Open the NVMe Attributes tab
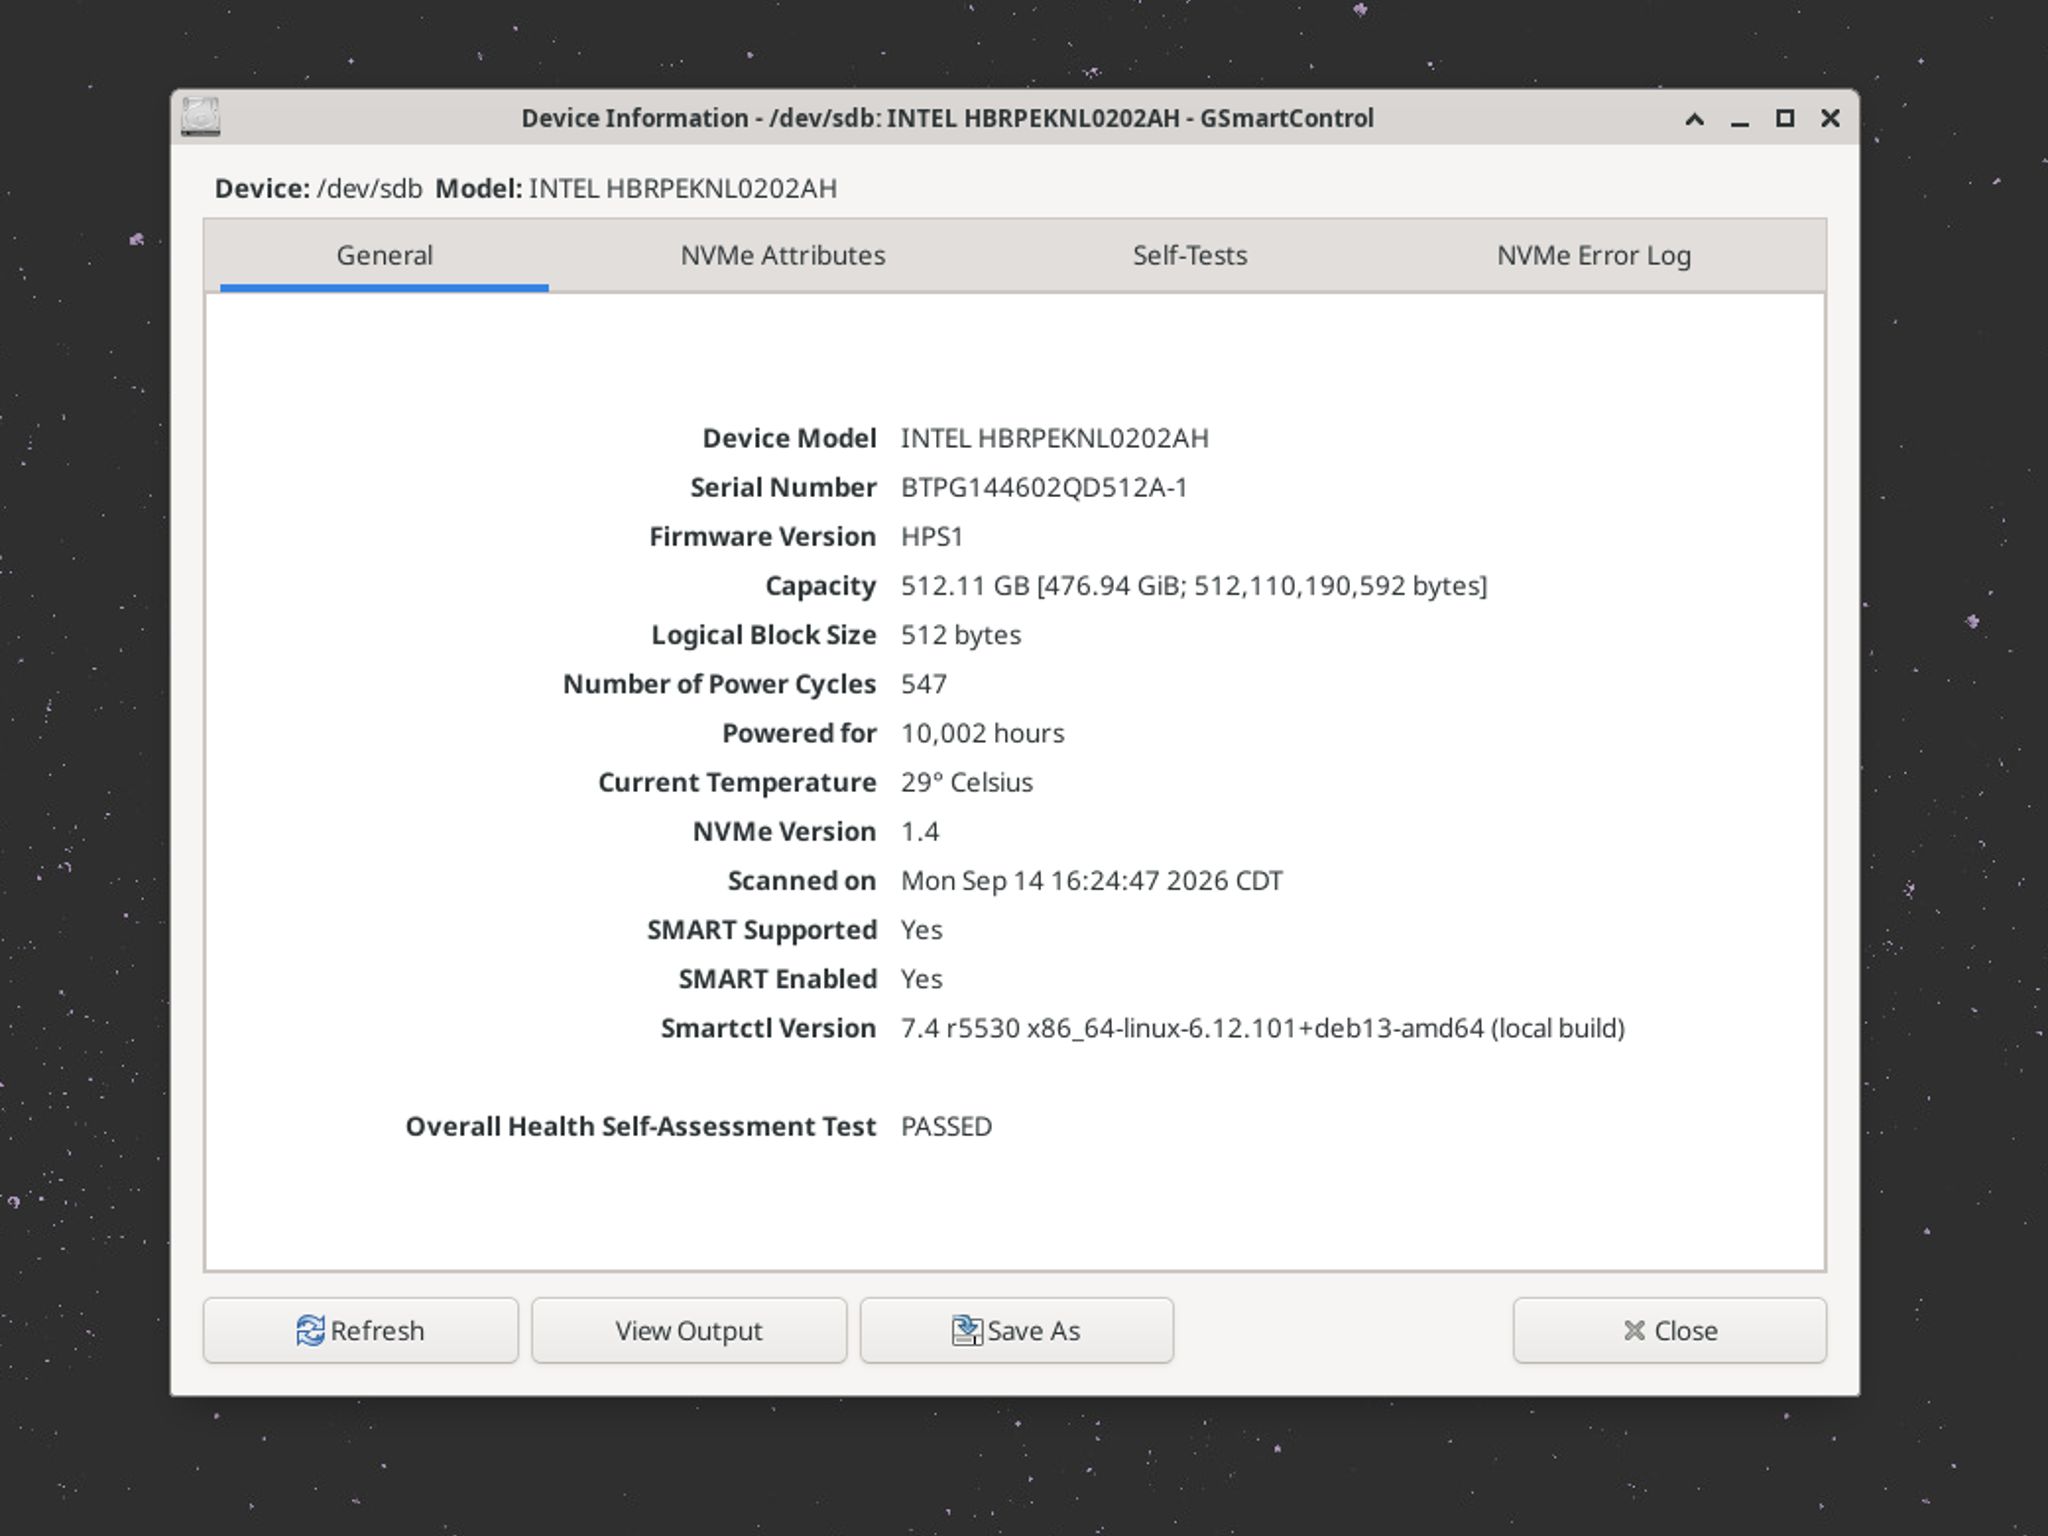Screen dimensions: 2048x1536 pos(783,256)
